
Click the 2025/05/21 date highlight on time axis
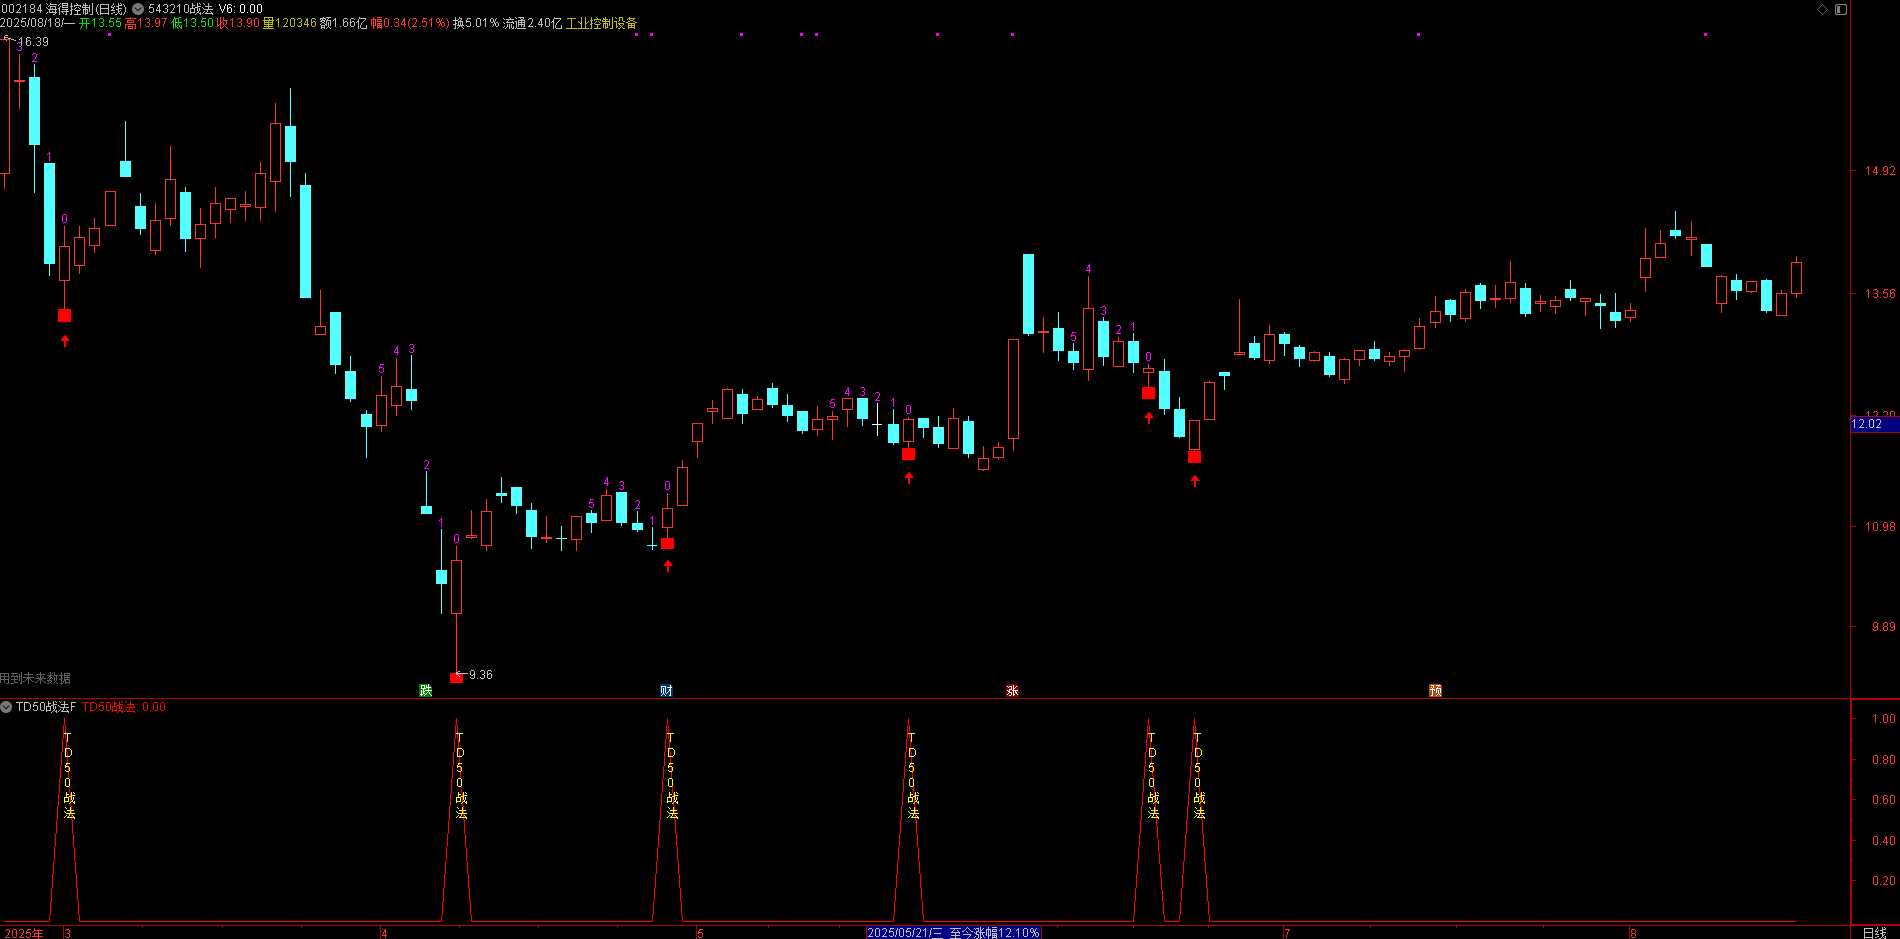click(953, 932)
